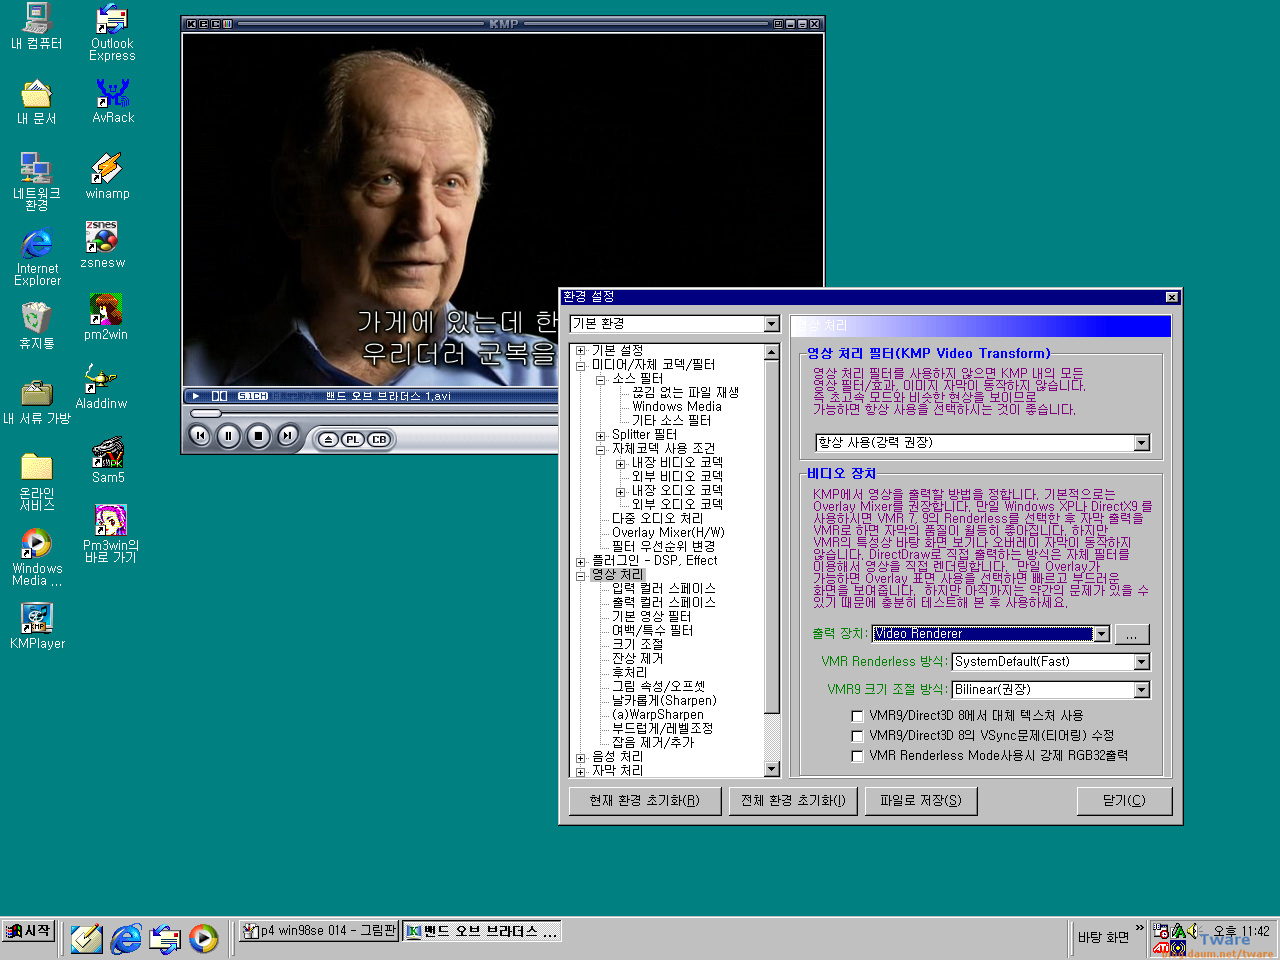
Task: Click the 시작 Start button
Action: (x=28, y=931)
